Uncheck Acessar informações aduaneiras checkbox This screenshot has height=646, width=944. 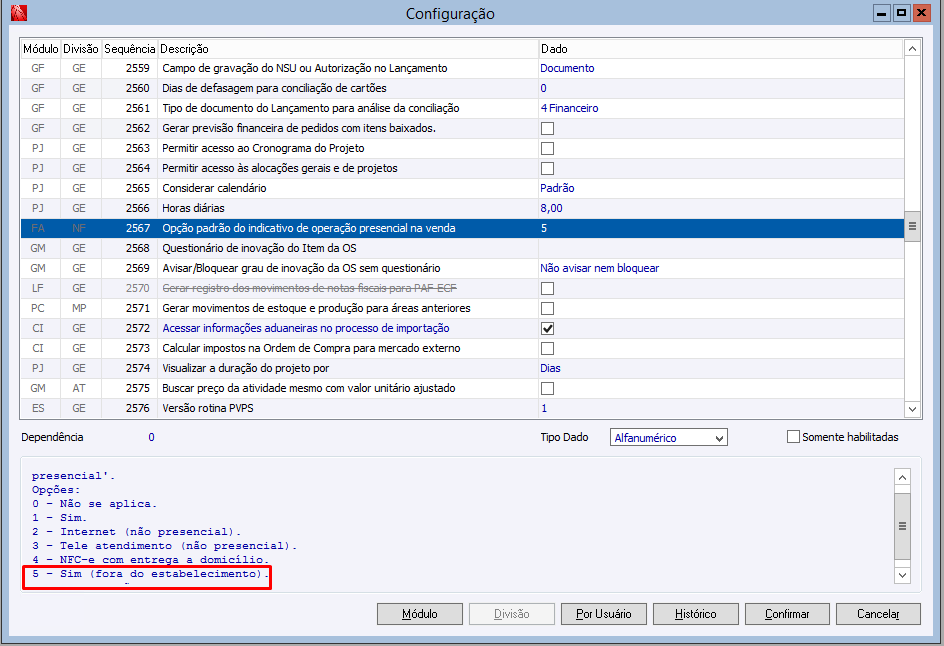(x=547, y=329)
